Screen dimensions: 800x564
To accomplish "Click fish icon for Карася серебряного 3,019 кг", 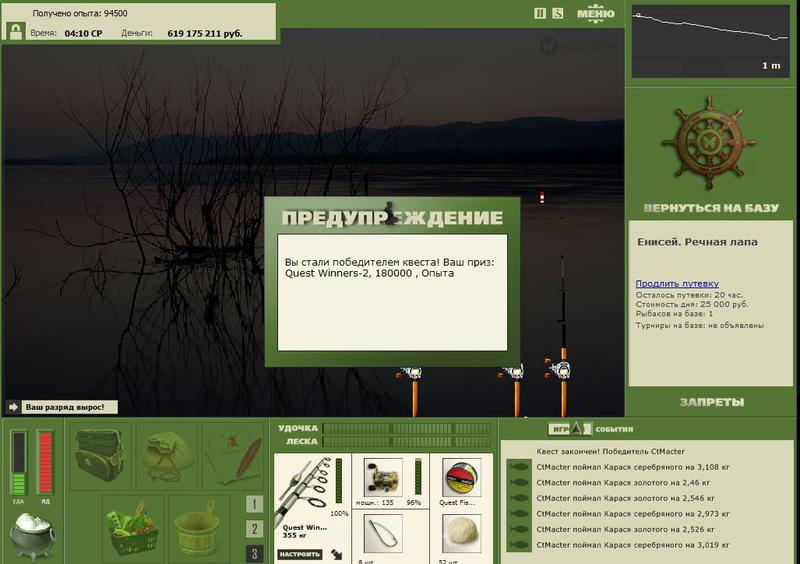I will [519, 545].
